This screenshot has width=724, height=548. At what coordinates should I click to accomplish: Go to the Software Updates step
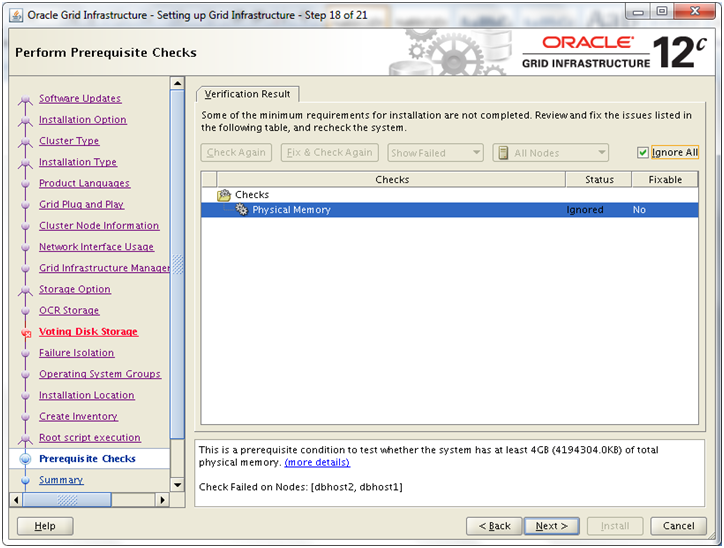(80, 98)
